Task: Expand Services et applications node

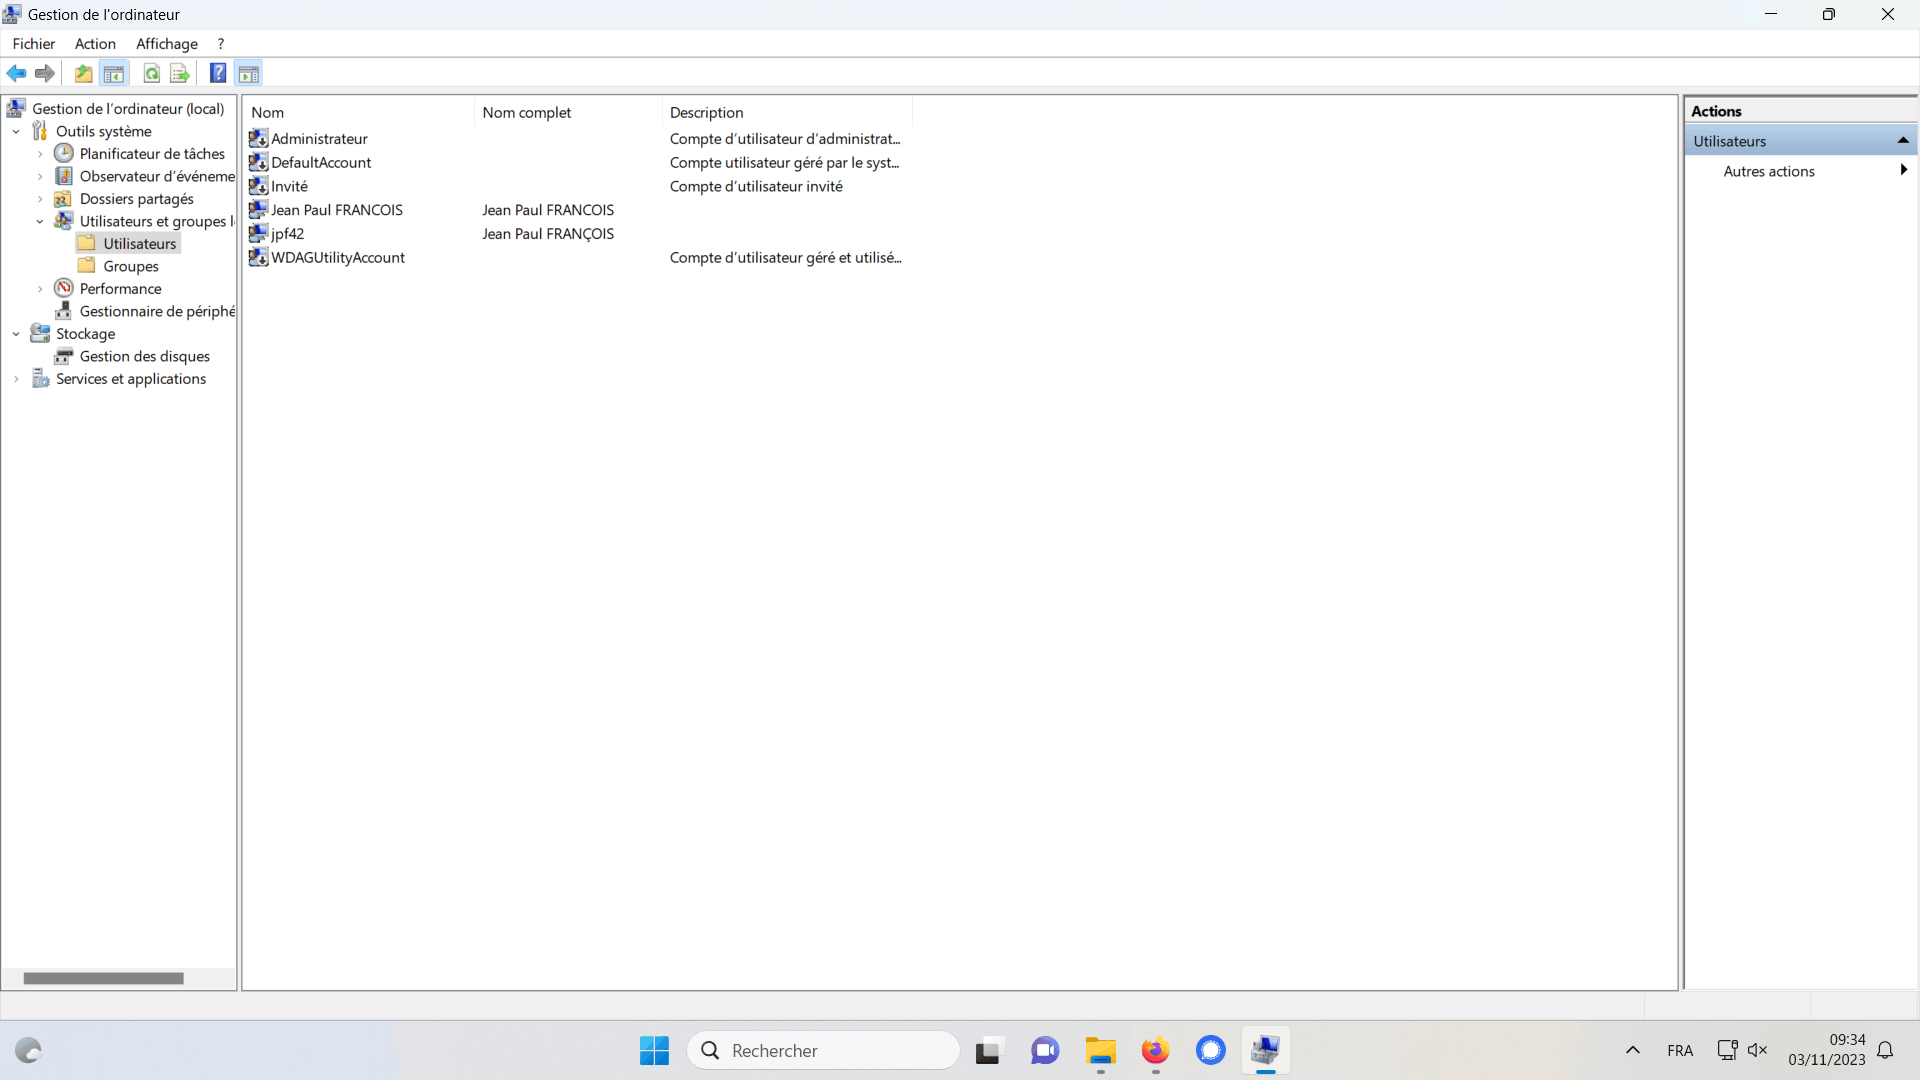Action: coord(16,379)
